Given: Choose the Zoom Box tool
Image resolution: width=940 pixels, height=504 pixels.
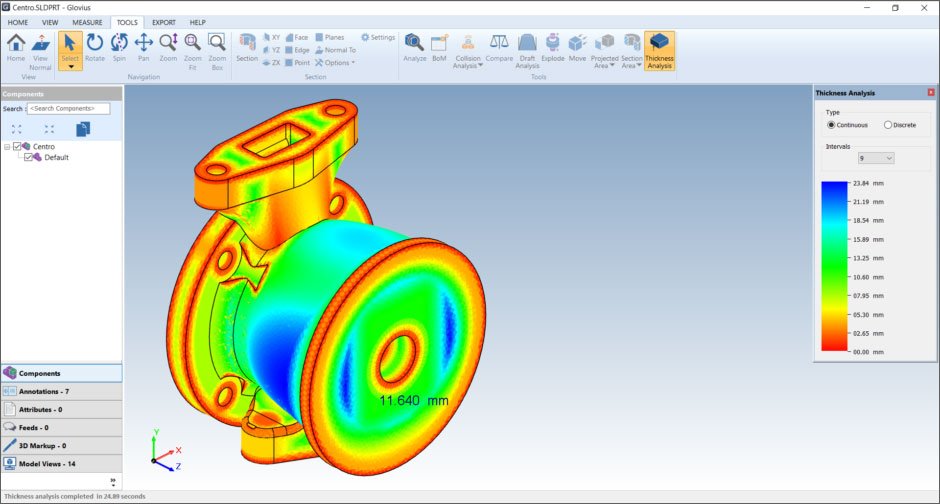Looking at the screenshot, I should tap(217, 52).
